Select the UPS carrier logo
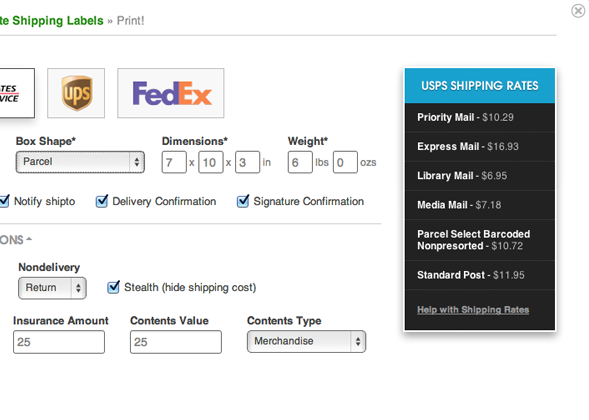The height and width of the screenshot is (420, 589). 76,93
